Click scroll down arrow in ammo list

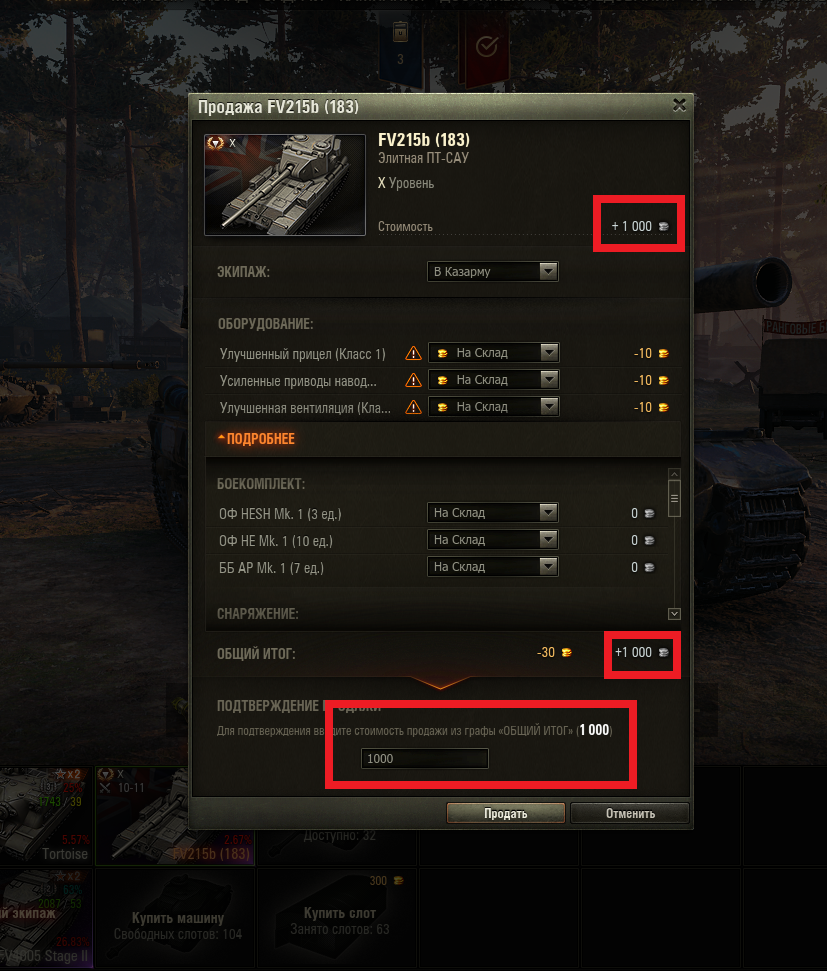[675, 614]
